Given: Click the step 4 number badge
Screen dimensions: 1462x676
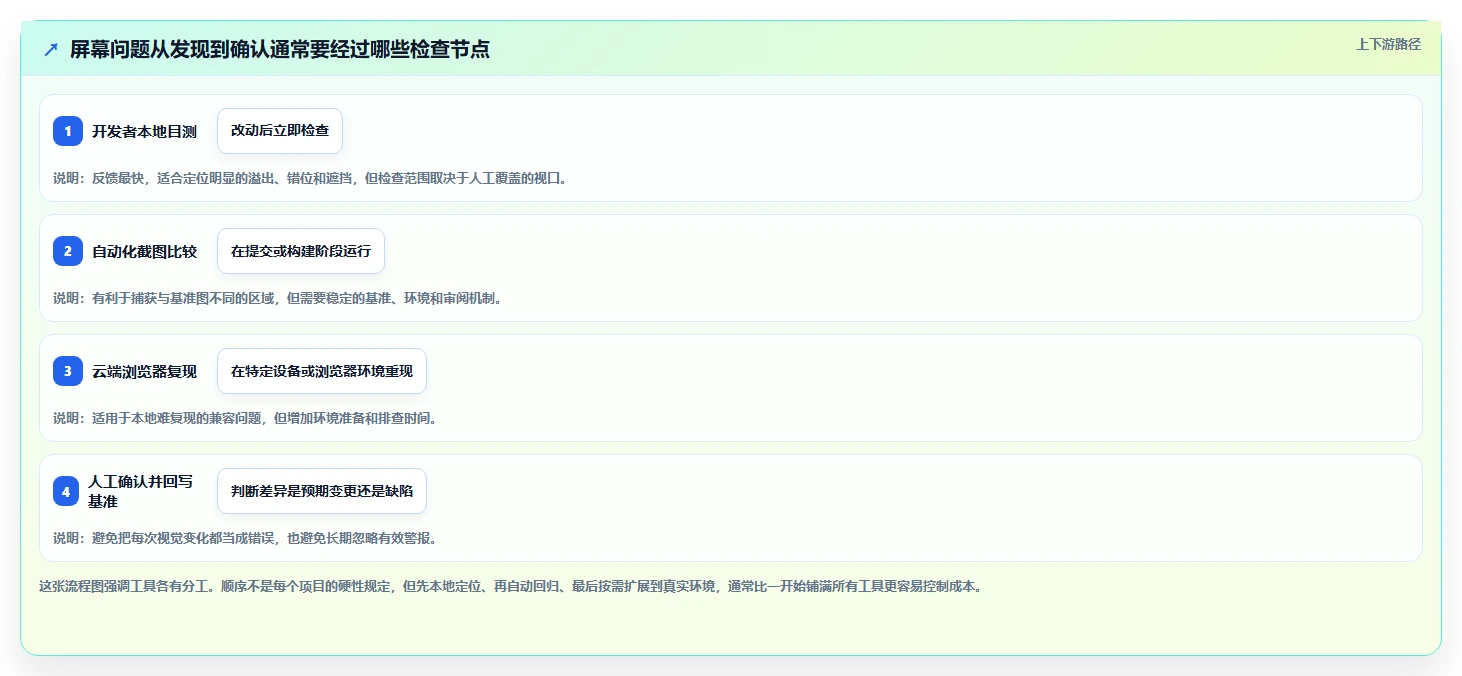Looking at the screenshot, I should click(66, 491).
